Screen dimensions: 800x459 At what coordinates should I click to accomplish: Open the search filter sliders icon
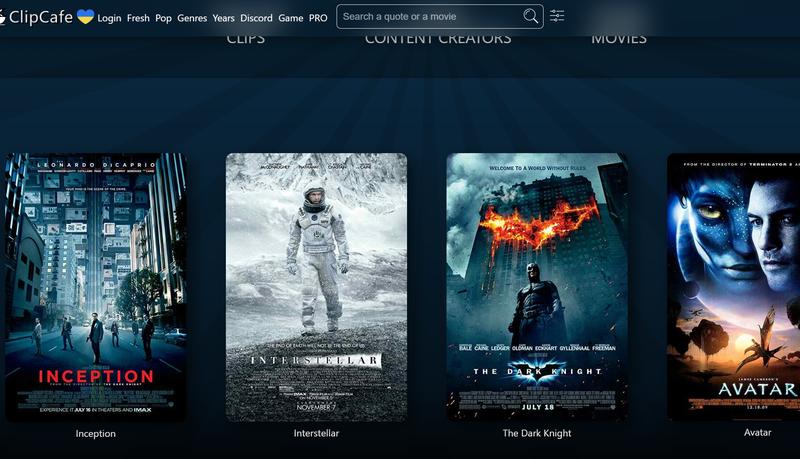coord(557,16)
